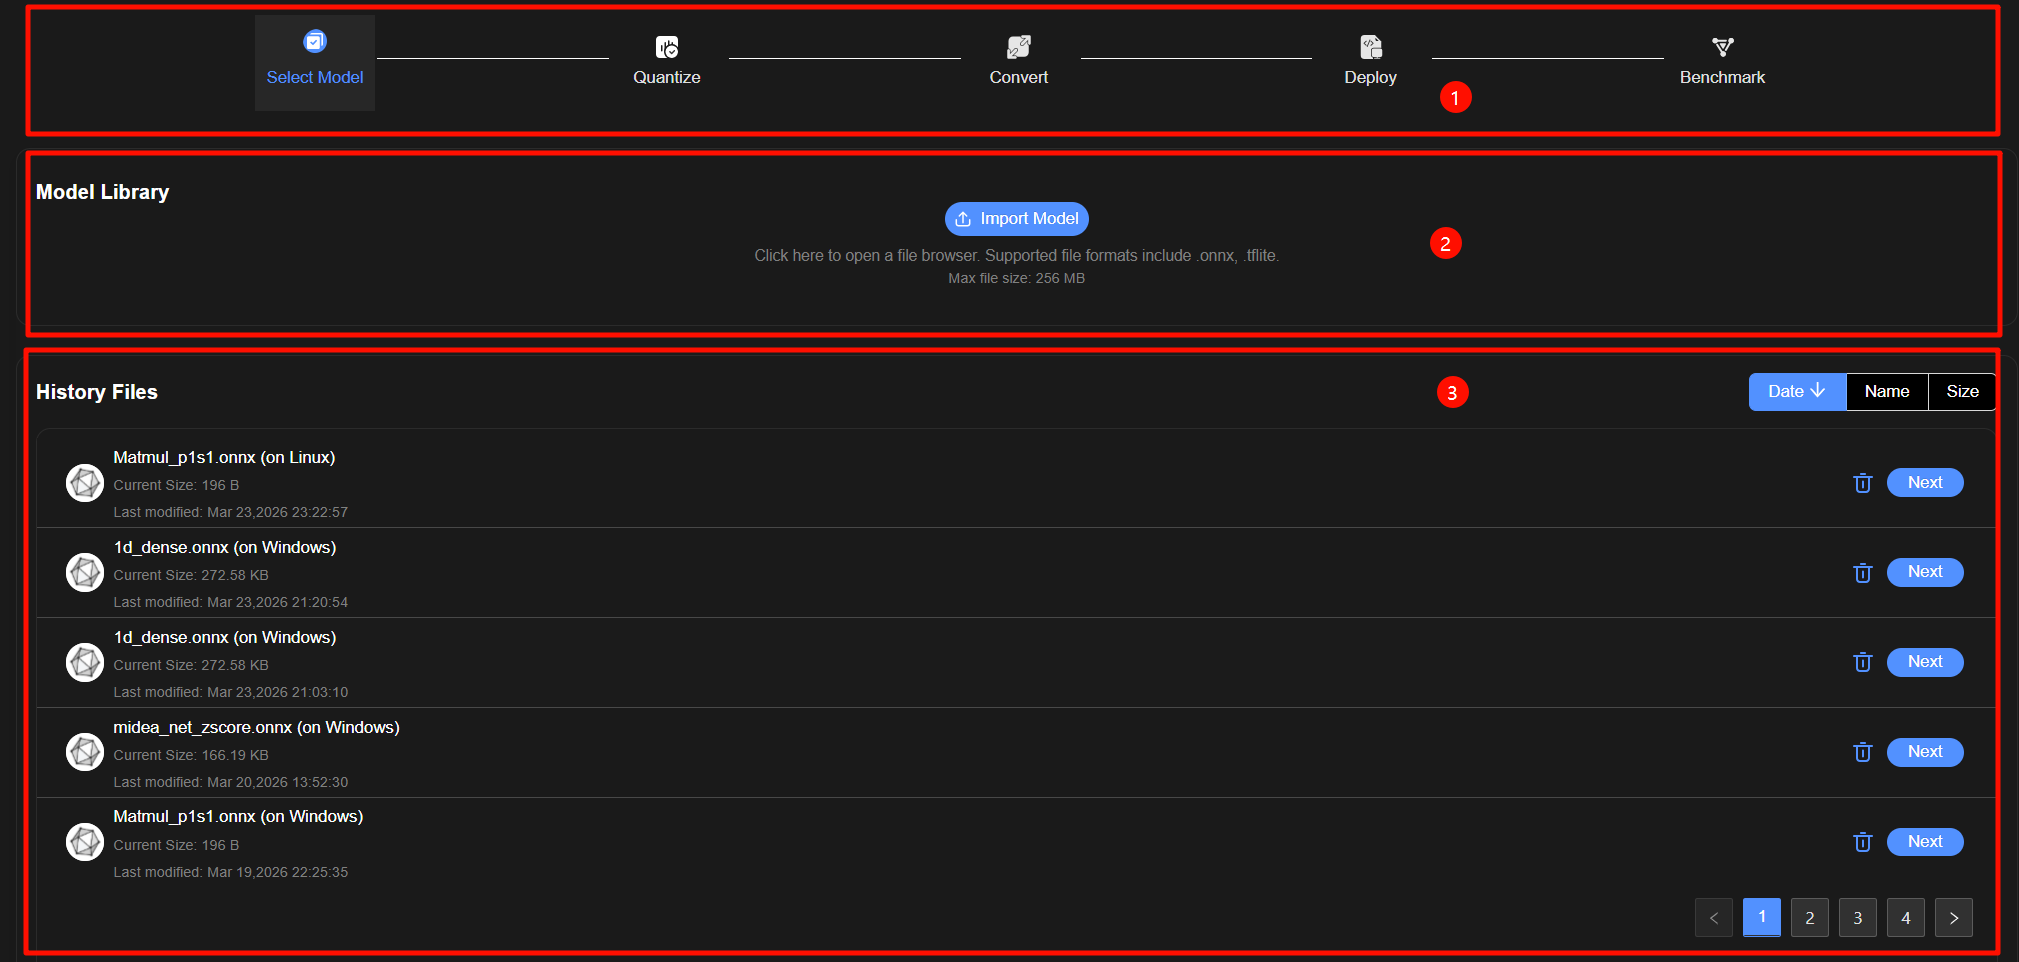Click the Import Model button

[1016, 219]
